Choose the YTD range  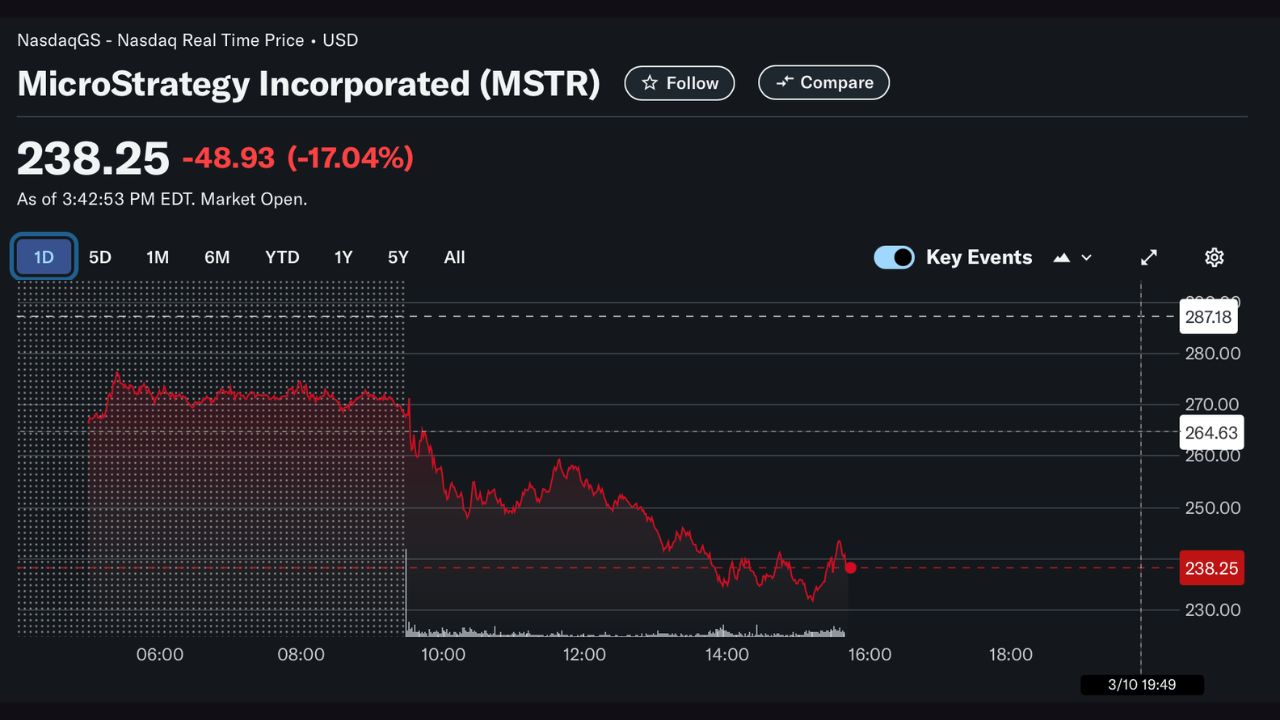pyautogui.click(x=282, y=257)
